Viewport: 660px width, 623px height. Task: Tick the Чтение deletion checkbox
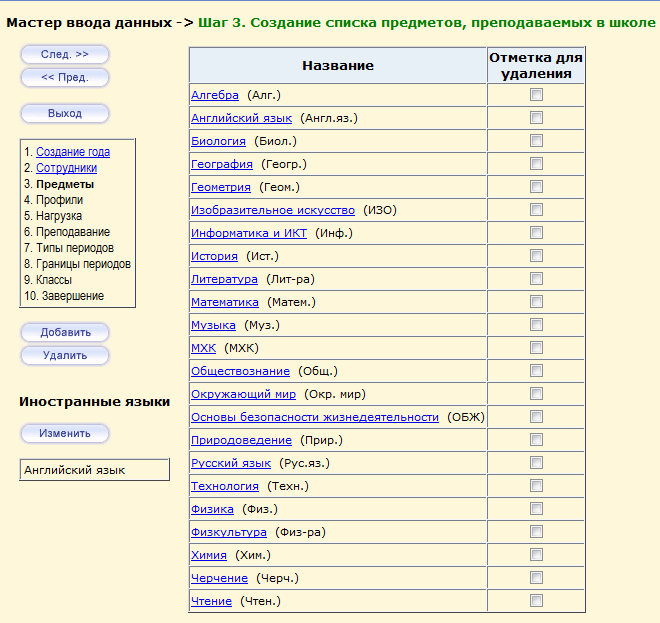536,601
